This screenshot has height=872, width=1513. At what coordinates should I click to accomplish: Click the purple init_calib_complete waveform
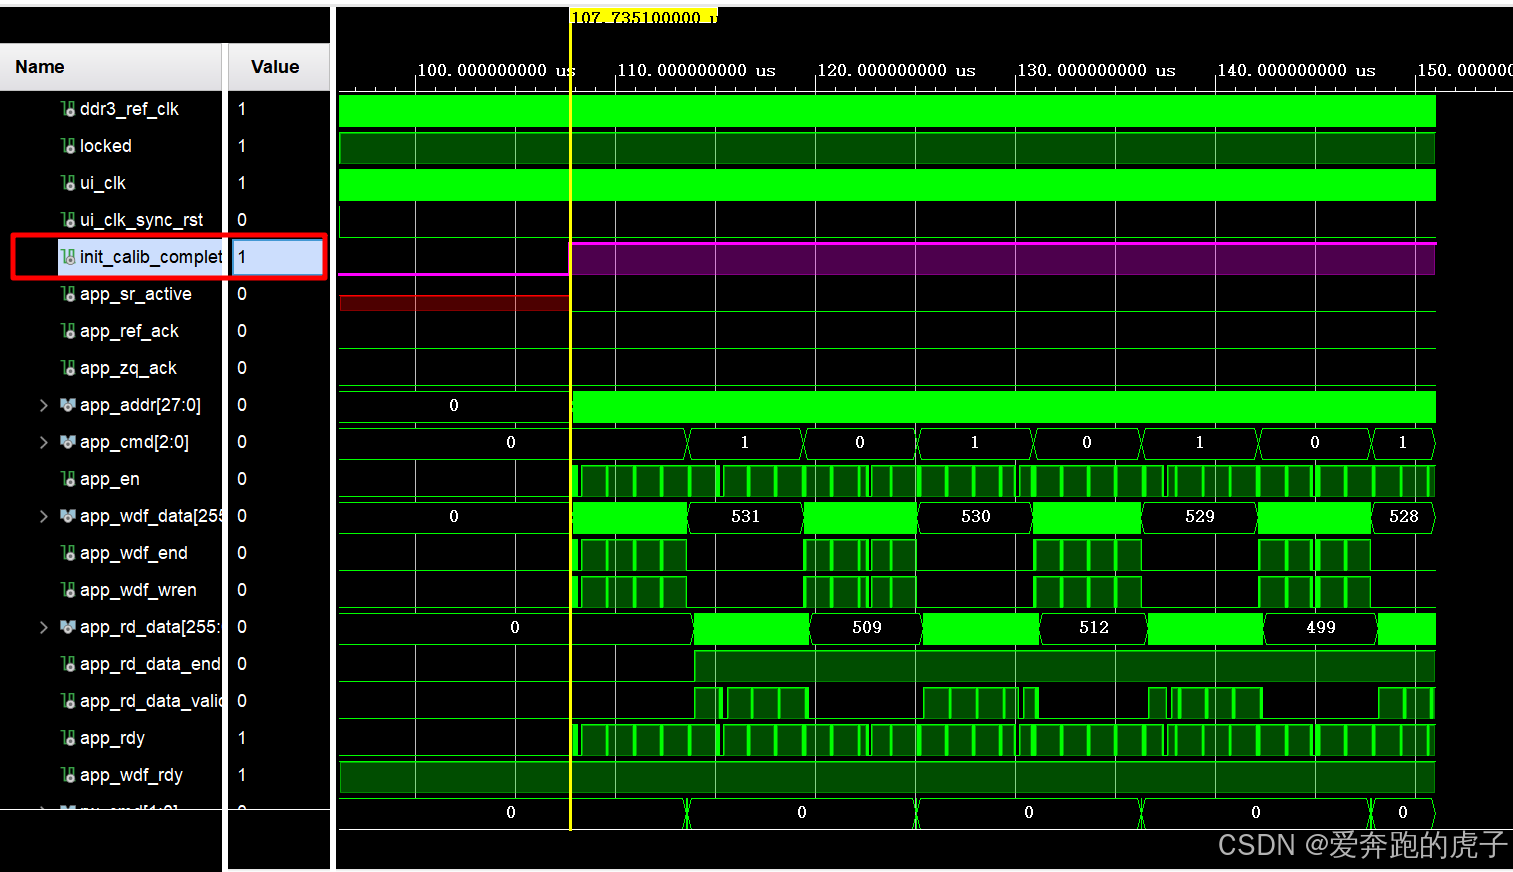(x=1003, y=258)
